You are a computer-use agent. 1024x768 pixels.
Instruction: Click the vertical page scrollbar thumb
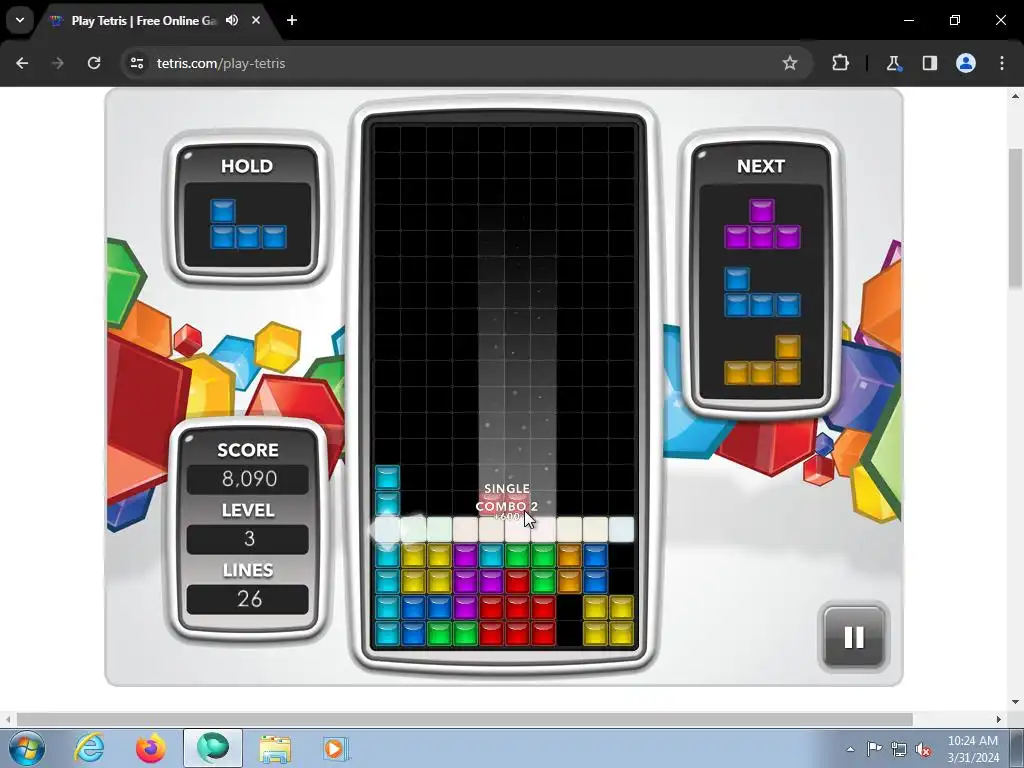[1016, 217]
